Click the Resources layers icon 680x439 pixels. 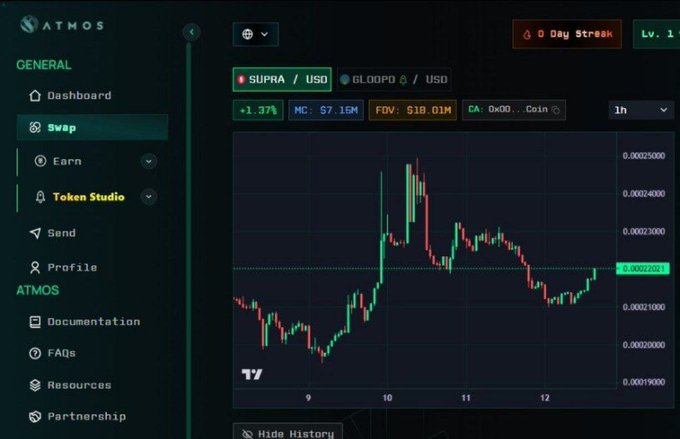click(x=35, y=385)
